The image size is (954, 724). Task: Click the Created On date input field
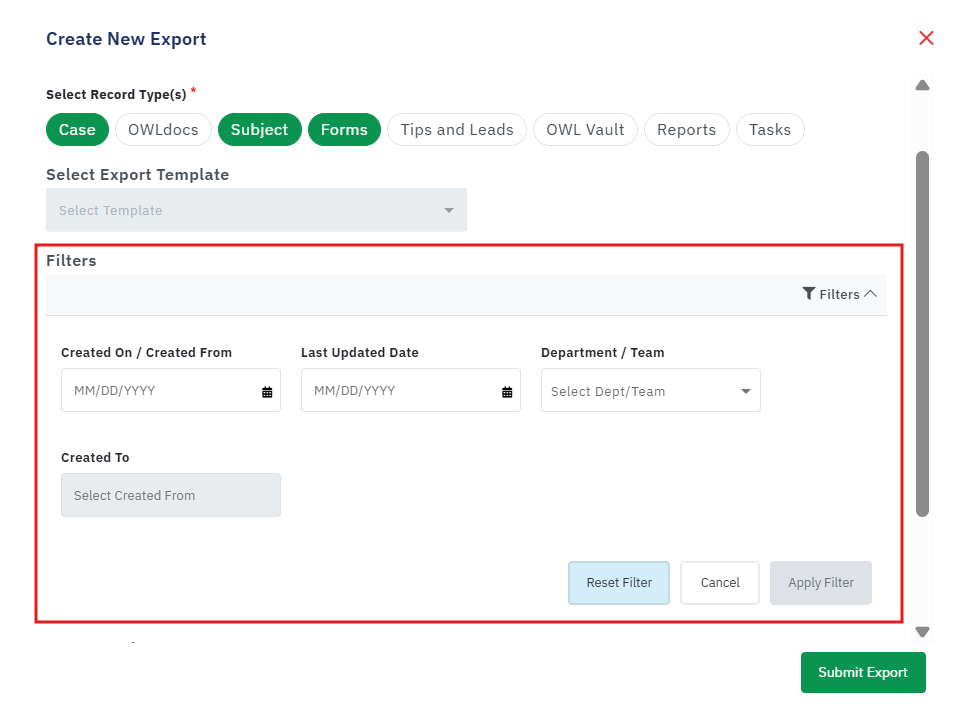171,390
